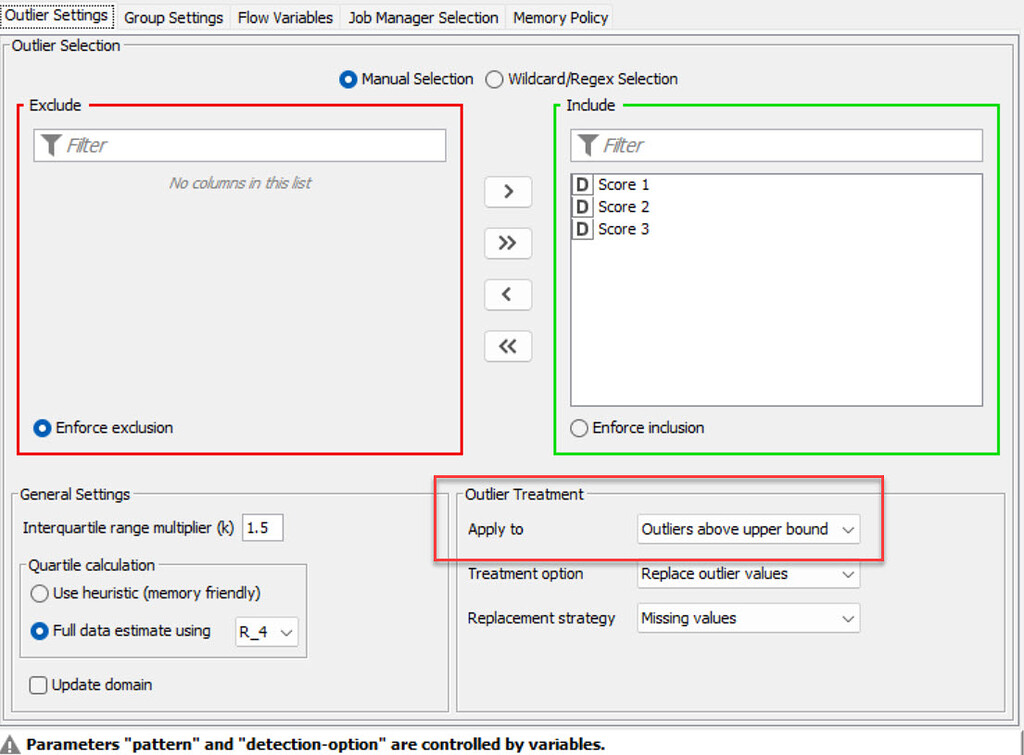
Task: Click the Exclude list filter field
Action: pyautogui.click(x=240, y=145)
